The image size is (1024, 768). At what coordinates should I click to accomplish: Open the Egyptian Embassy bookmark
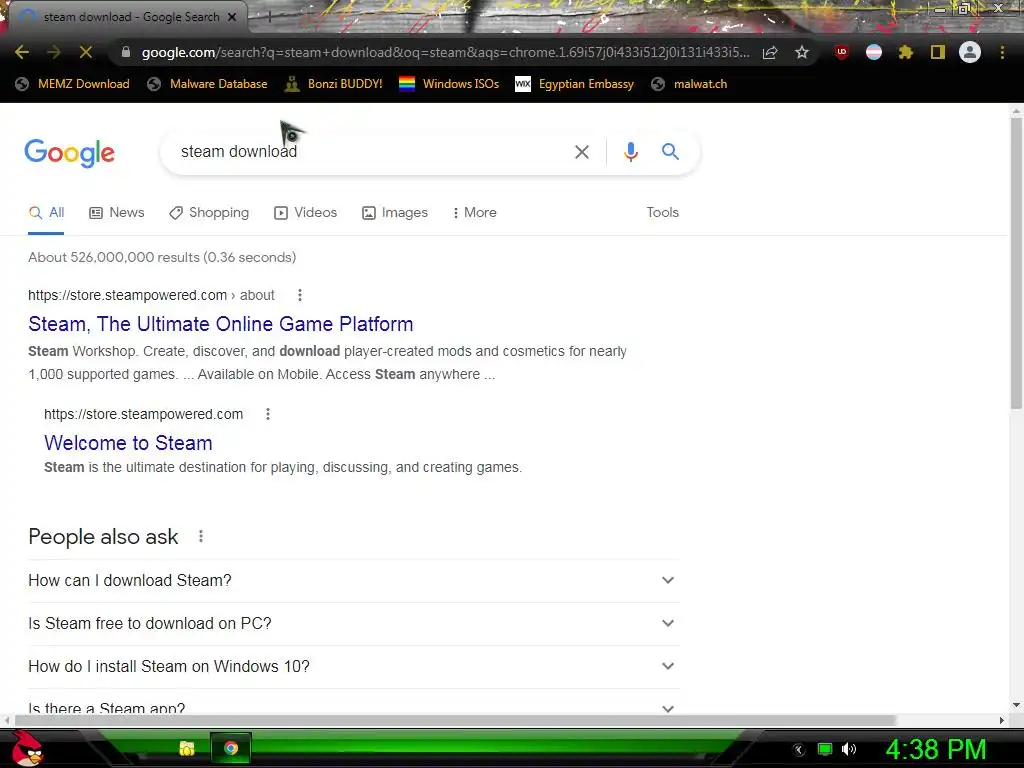tap(575, 84)
